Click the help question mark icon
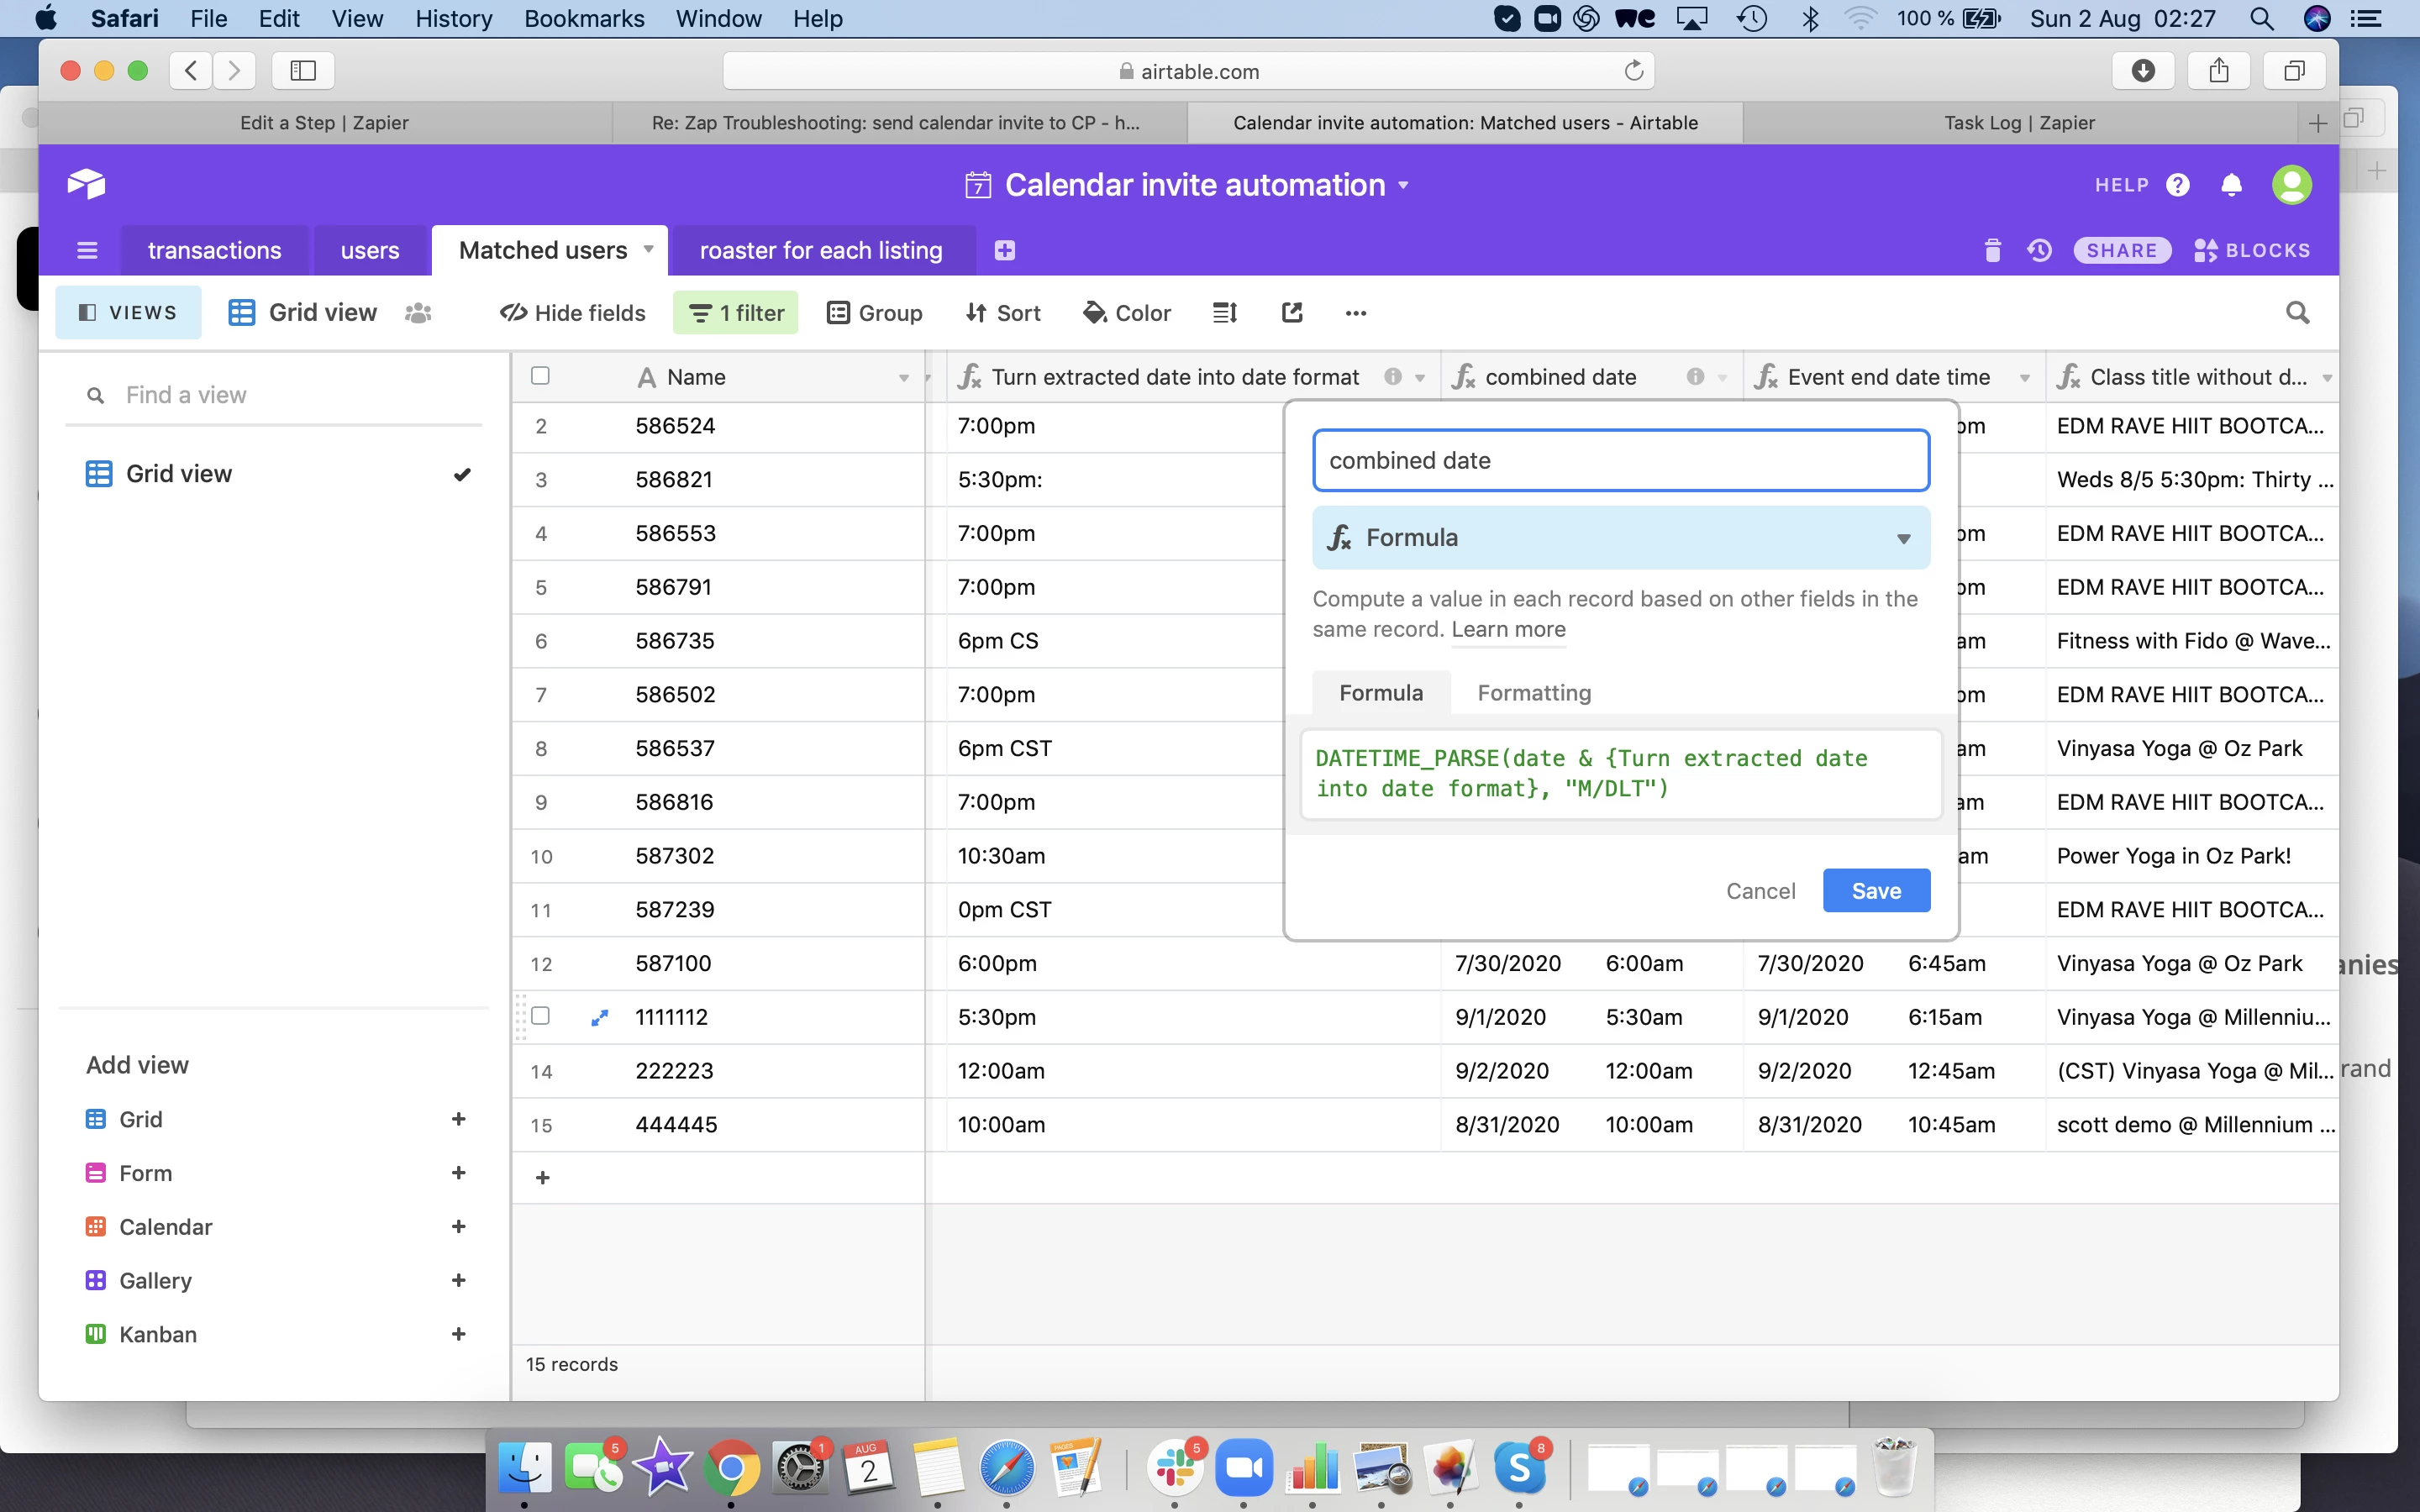 [2177, 185]
